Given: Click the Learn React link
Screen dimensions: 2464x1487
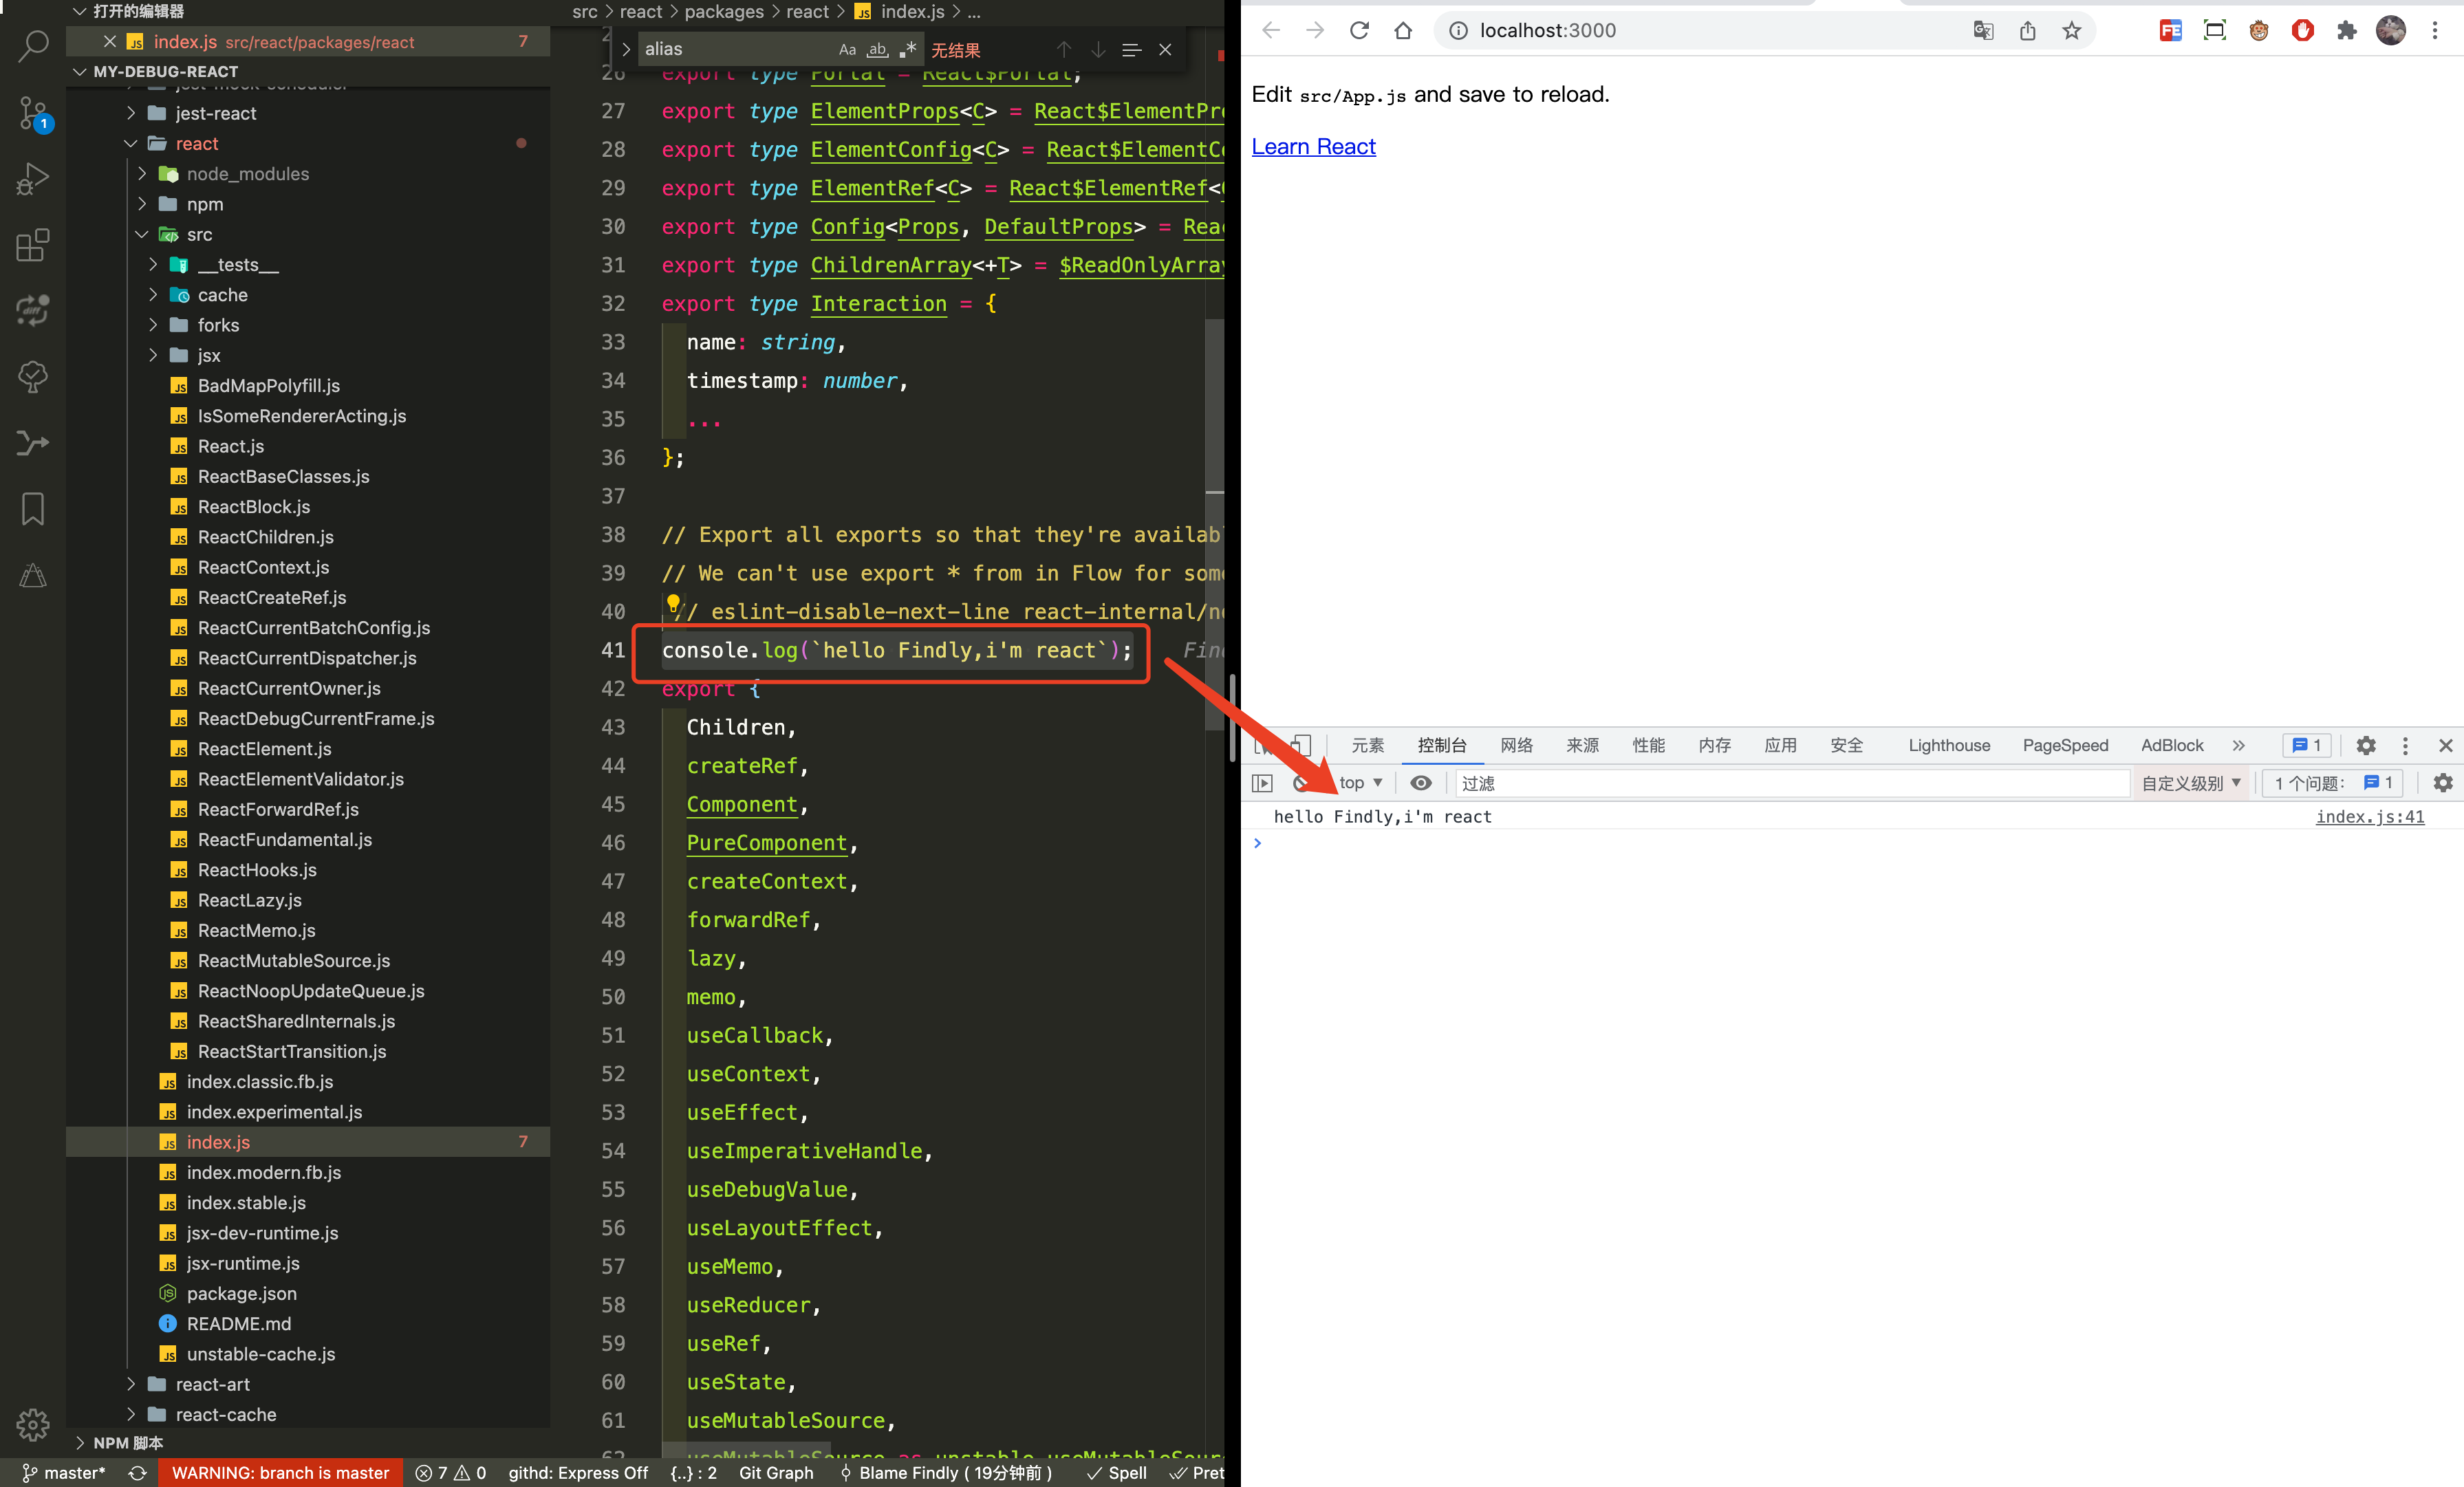Looking at the screenshot, I should [x=1313, y=146].
